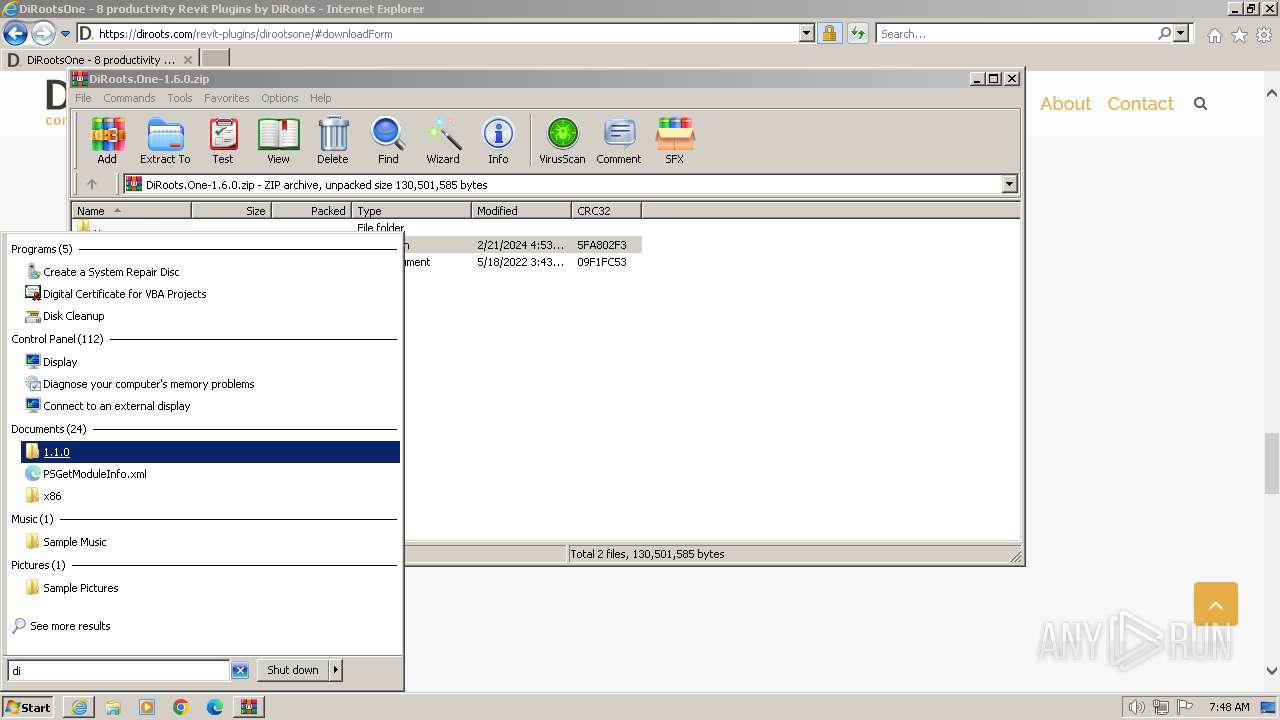The width and height of the screenshot is (1280, 720).
Task: Open the WinRAR Help menu
Action: 320,98
